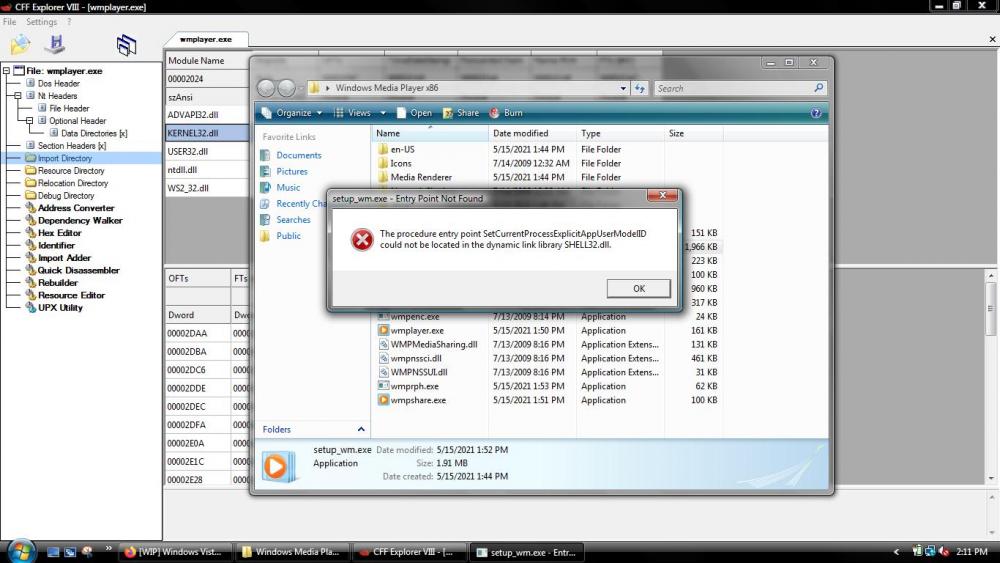
Task: Collapse the File: wmplayer.exe tree root
Action: (x=6, y=71)
